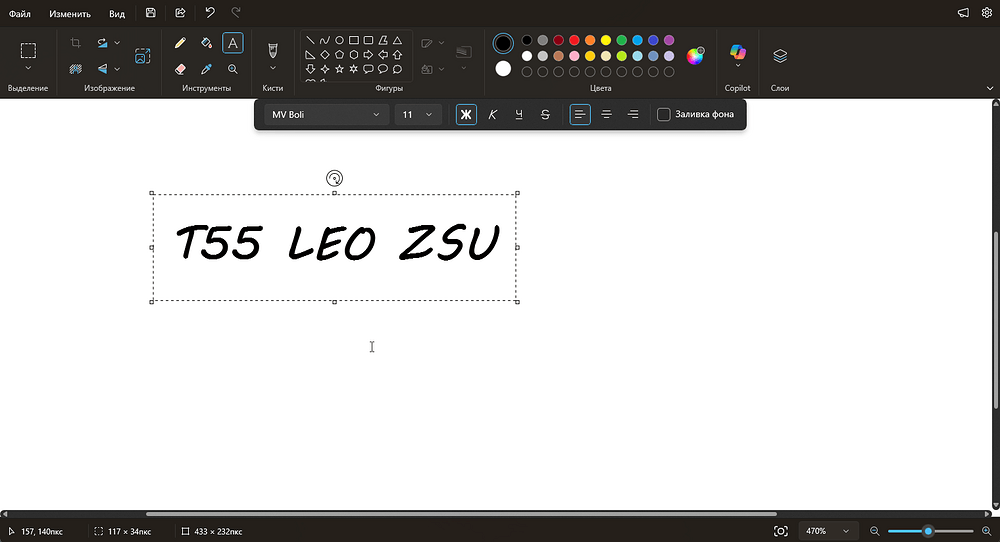Select the Magnifier tool

233,69
